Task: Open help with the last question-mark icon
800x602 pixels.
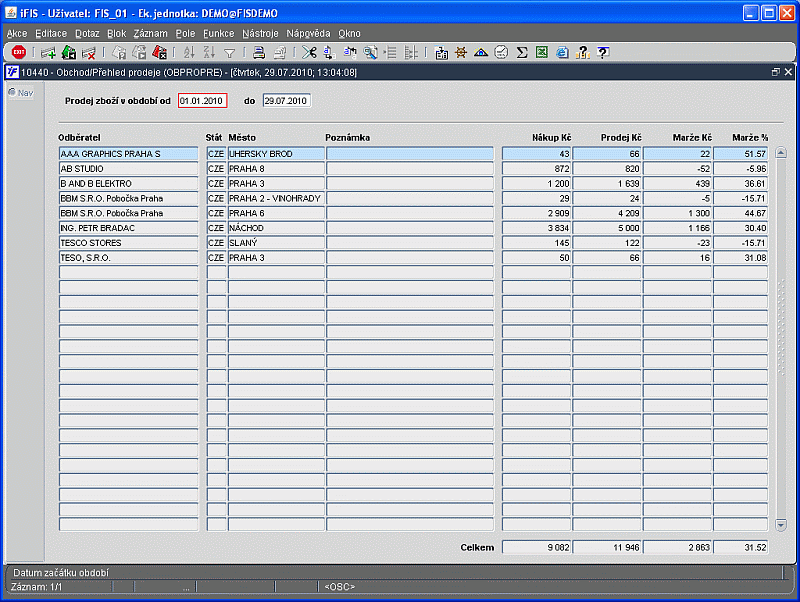Action: (603, 52)
